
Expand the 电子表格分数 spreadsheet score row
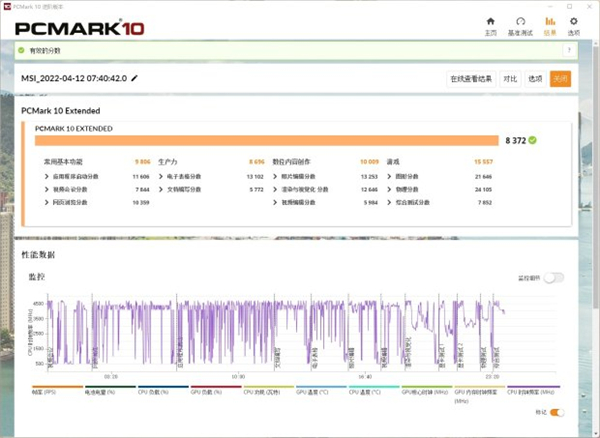click(x=162, y=175)
